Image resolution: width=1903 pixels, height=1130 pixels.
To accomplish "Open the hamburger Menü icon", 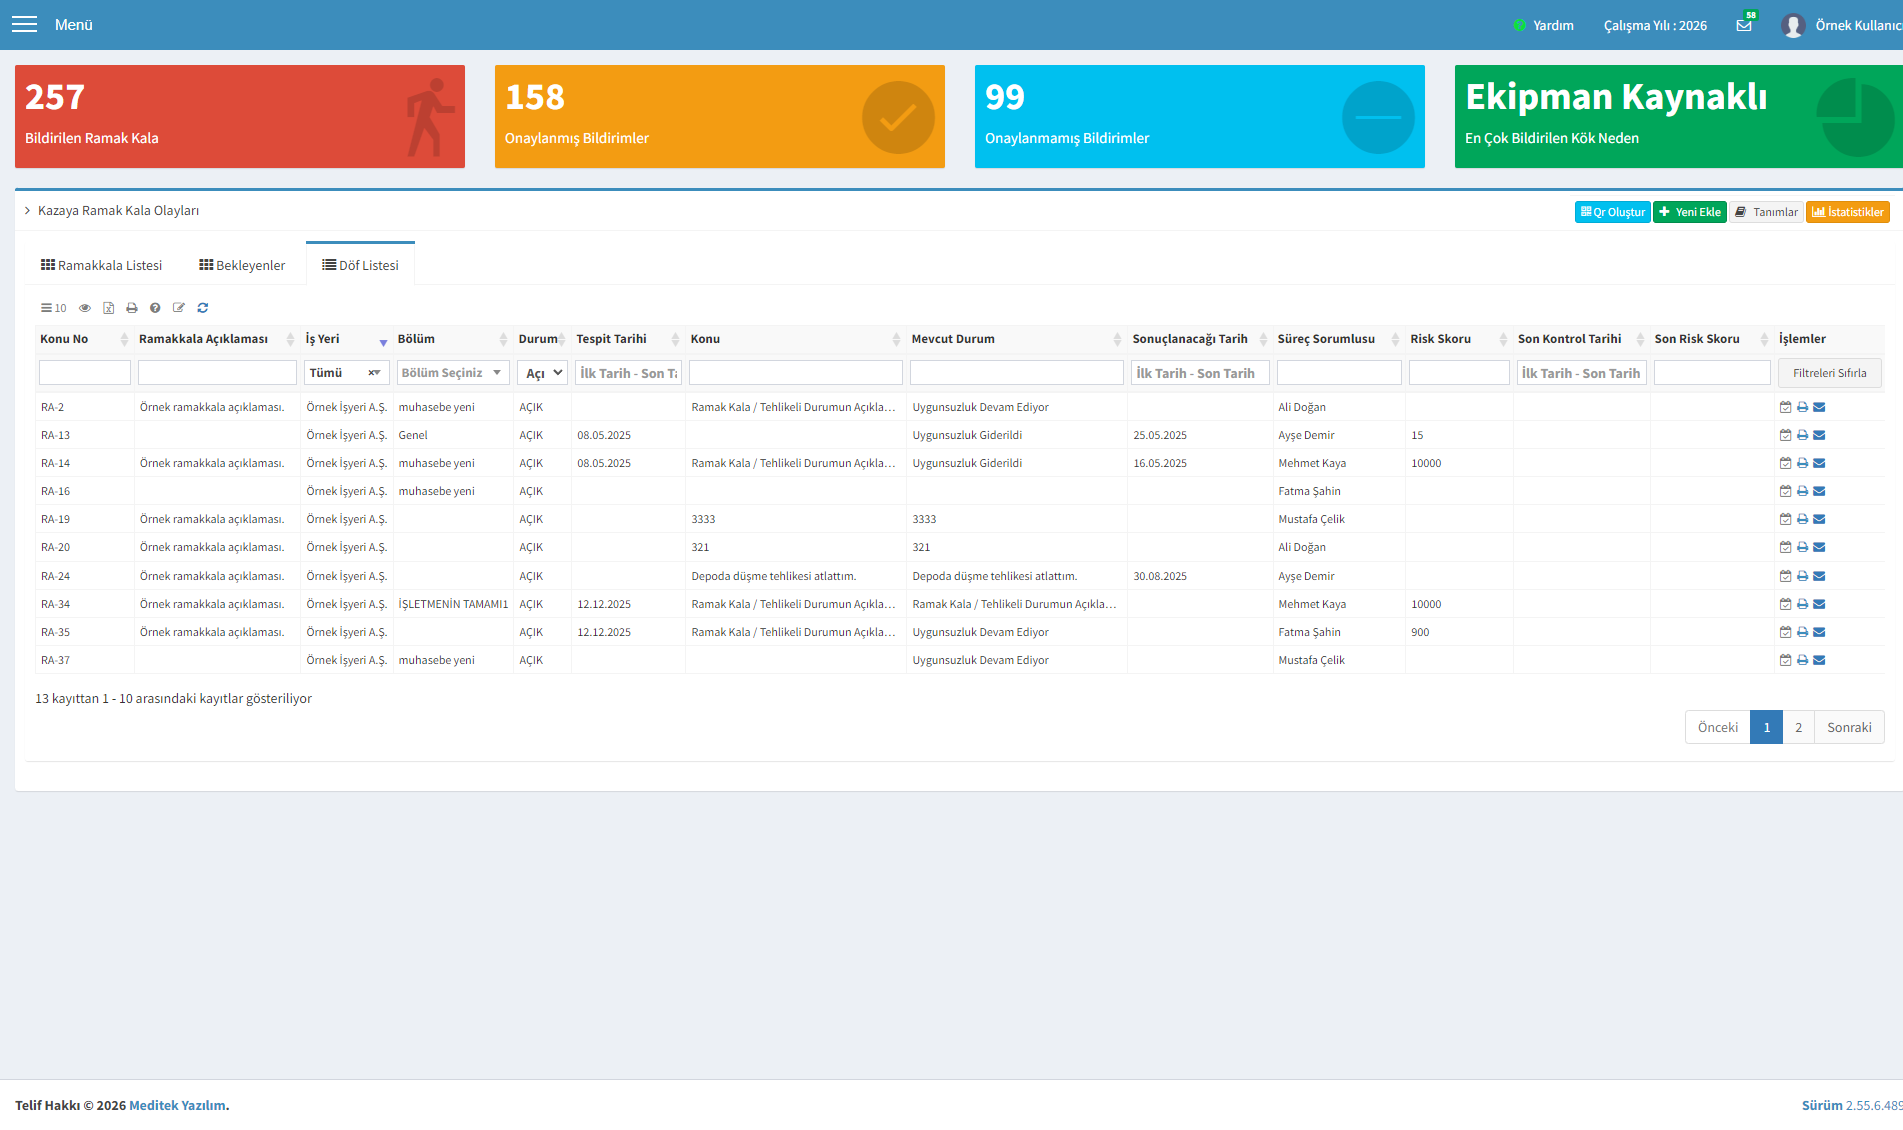I will (24, 24).
